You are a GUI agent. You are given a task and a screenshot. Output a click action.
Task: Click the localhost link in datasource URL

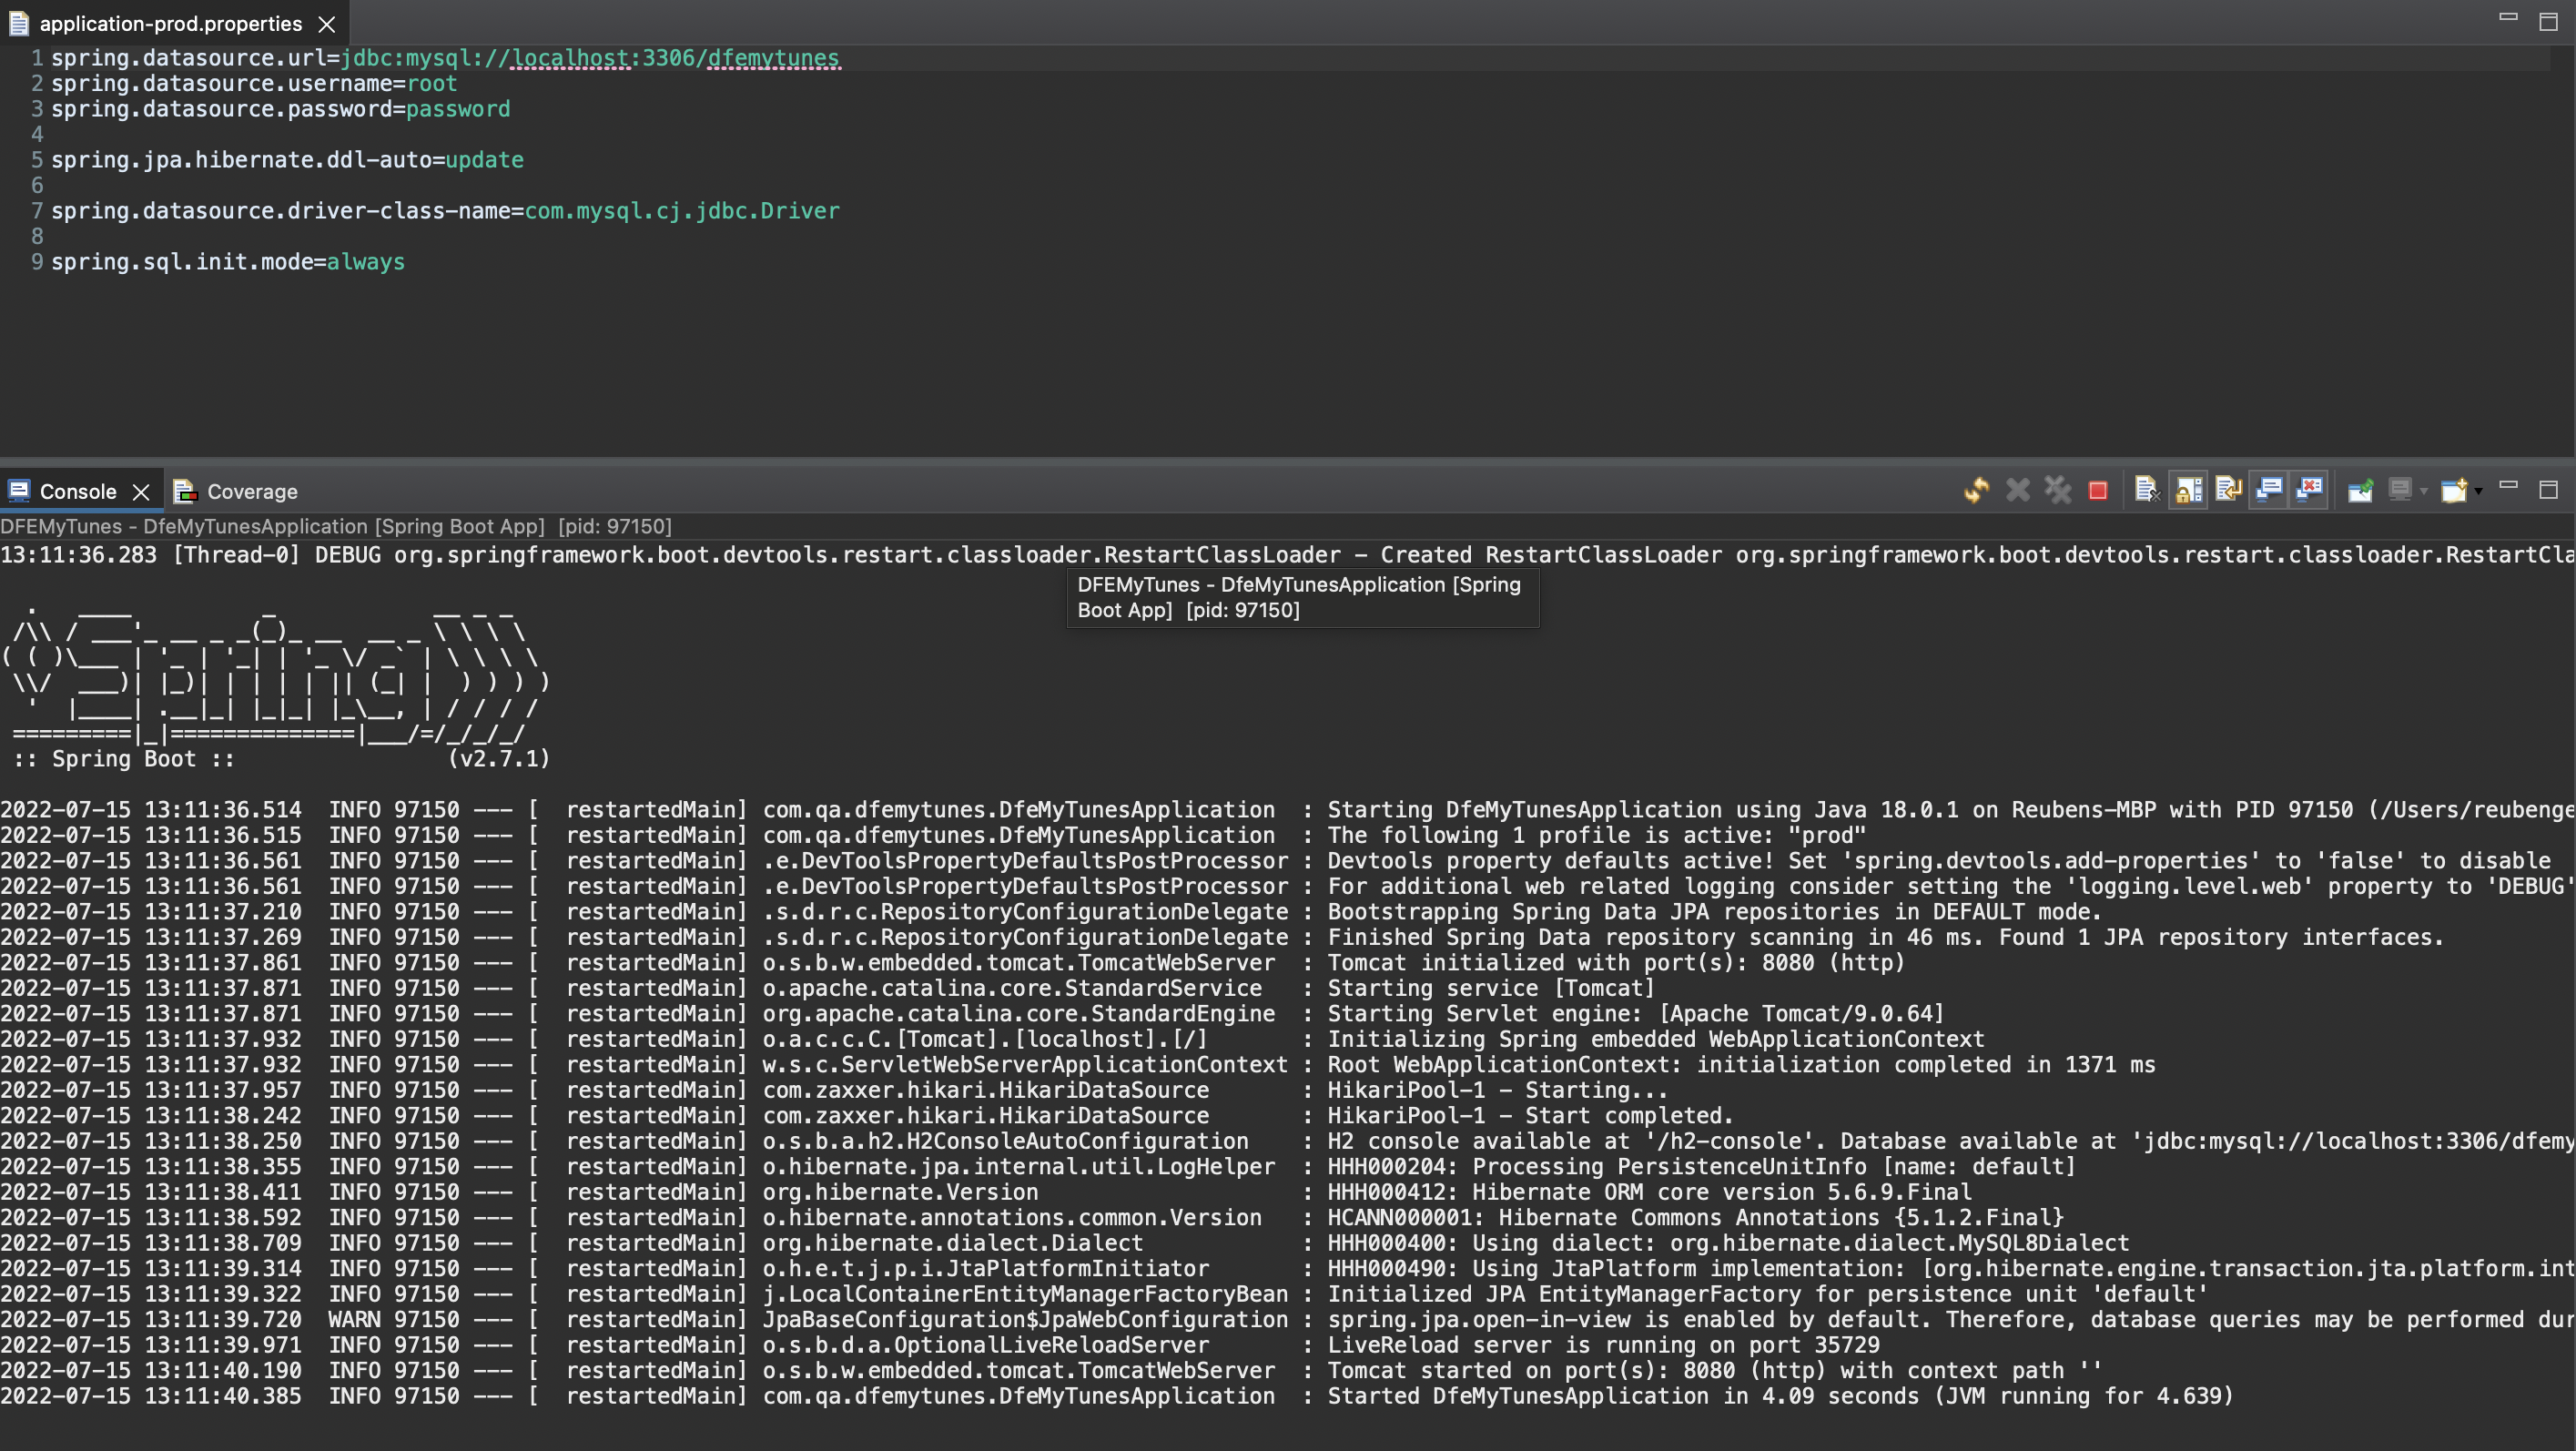[570, 58]
